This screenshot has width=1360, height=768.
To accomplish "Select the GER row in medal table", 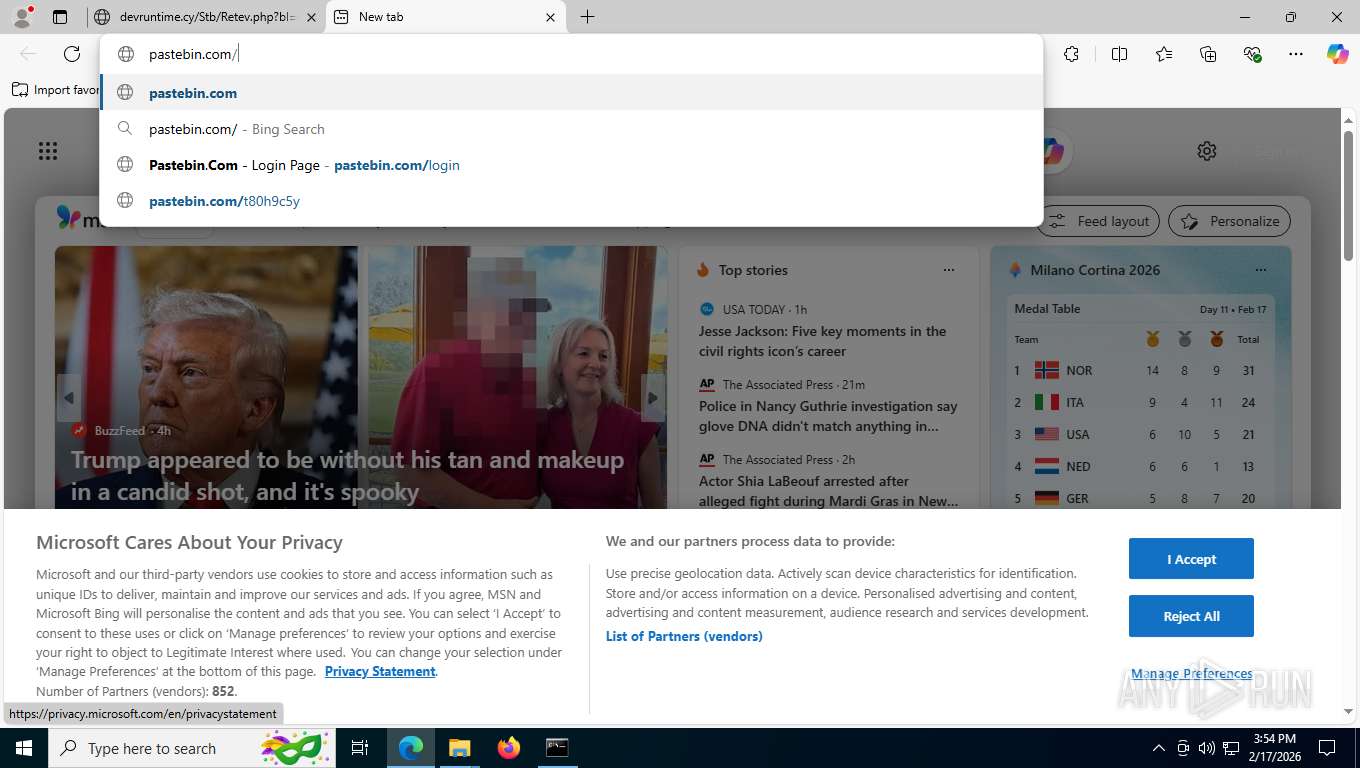I will click(1140, 498).
